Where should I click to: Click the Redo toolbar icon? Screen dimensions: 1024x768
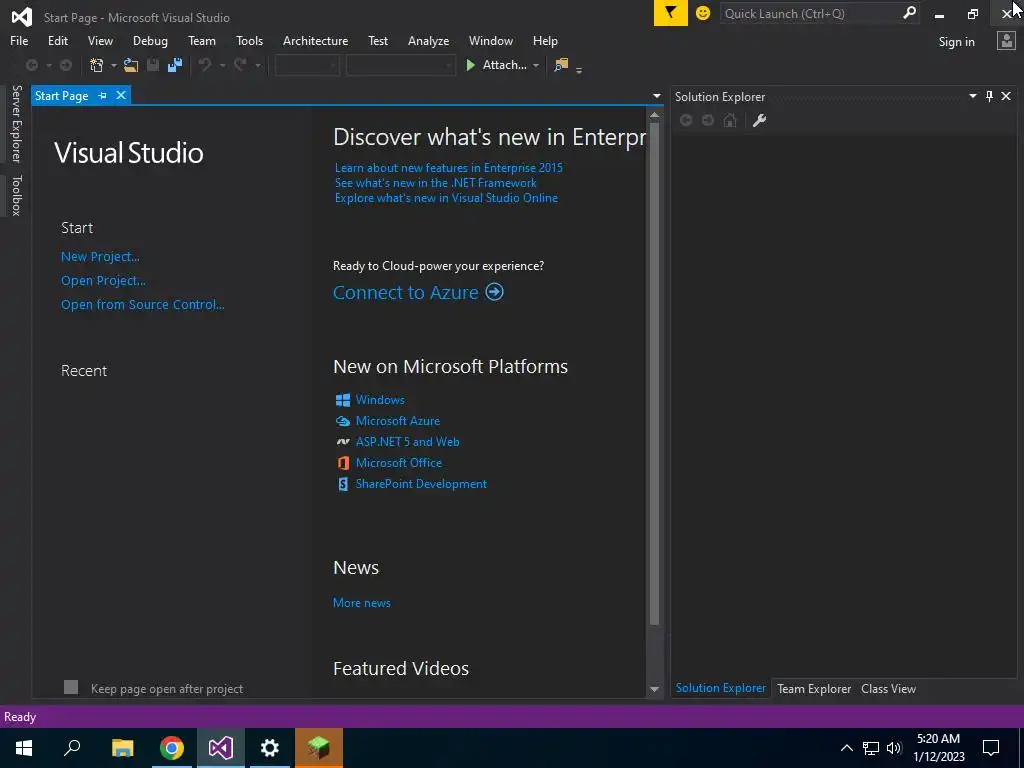pyautogui.click(x=240, y=65)
